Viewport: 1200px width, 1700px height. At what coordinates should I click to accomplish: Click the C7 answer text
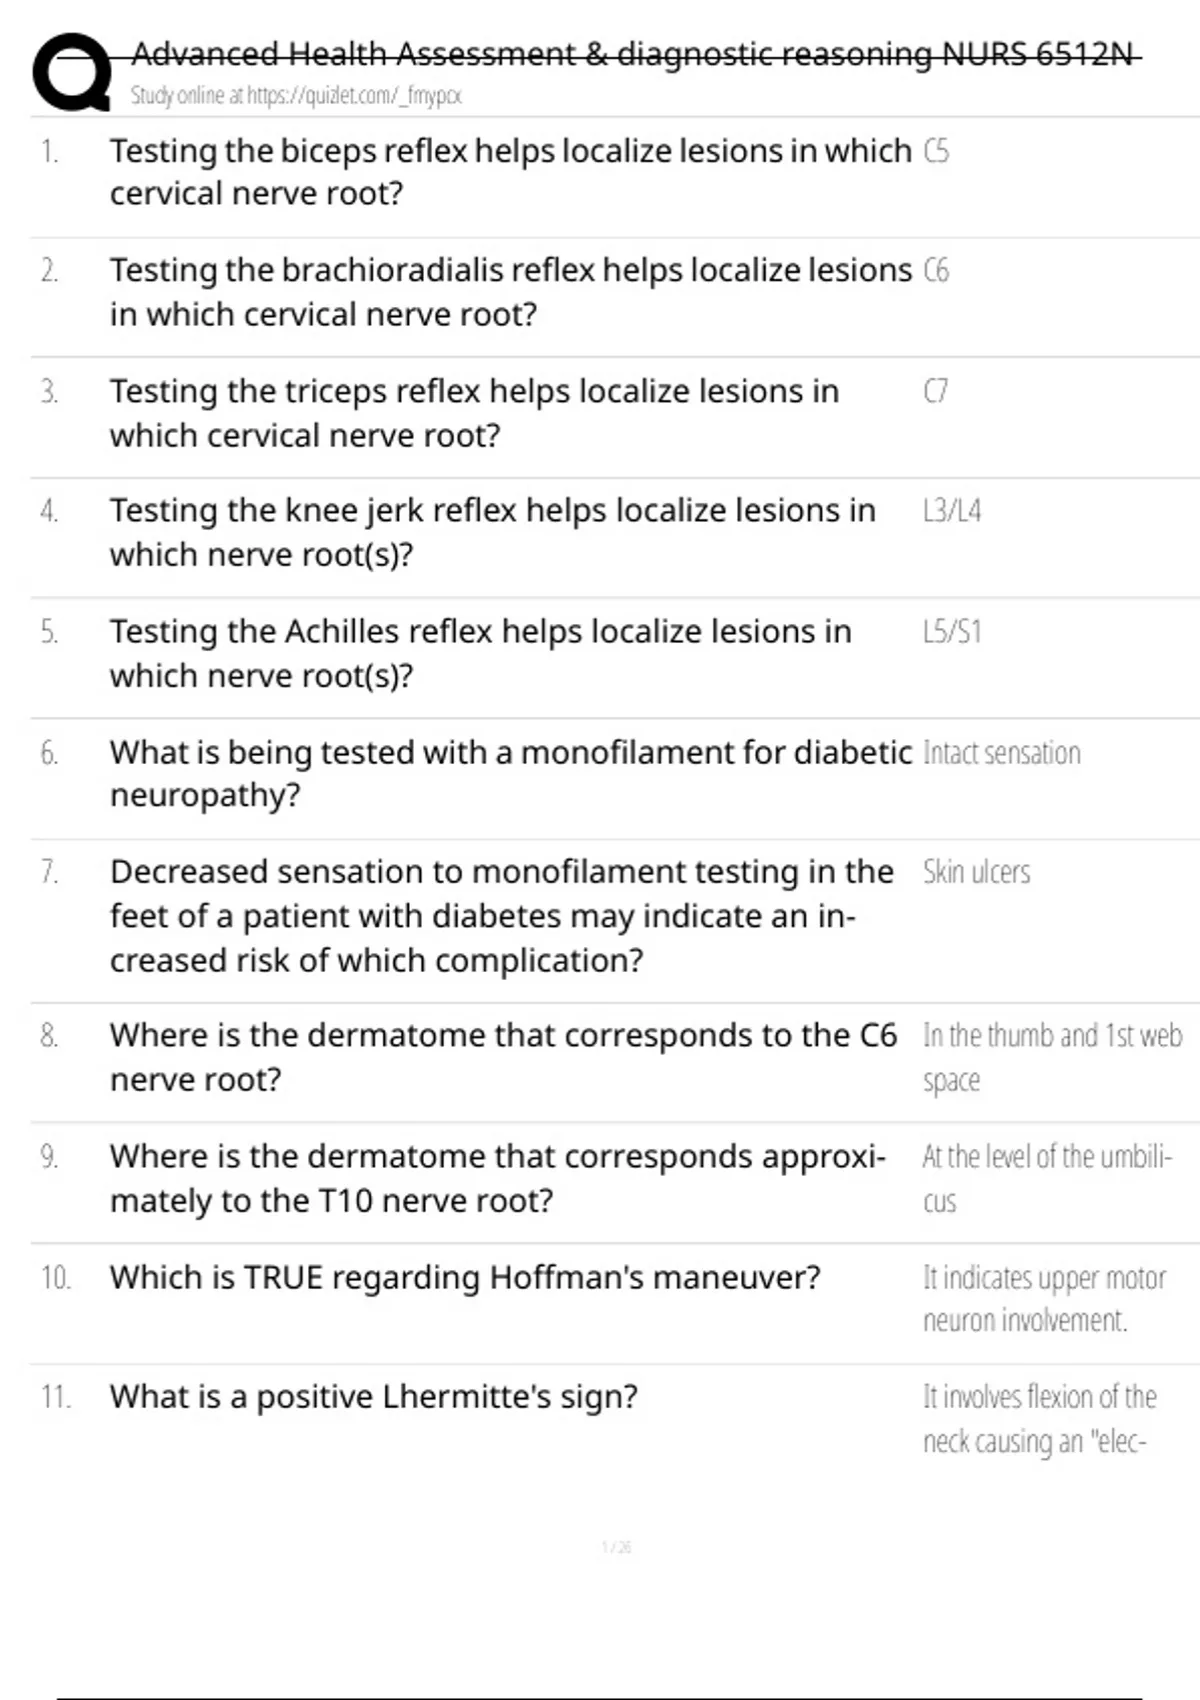pos(936,391)
